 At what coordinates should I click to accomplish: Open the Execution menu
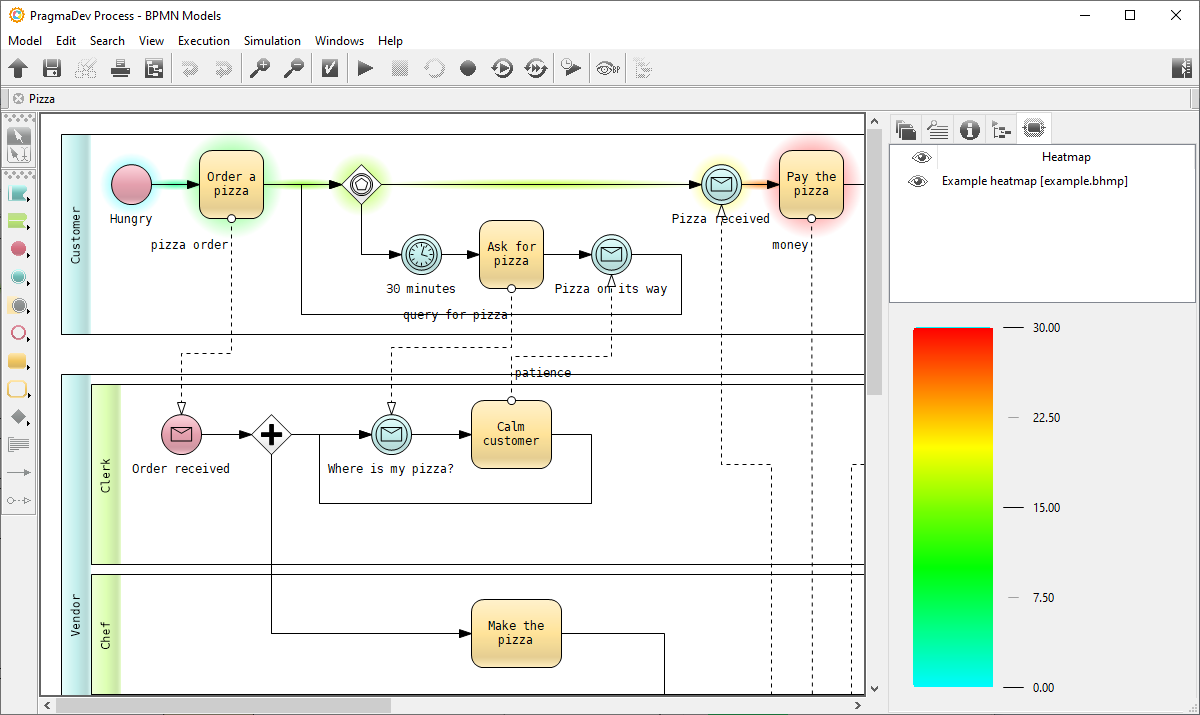(204, 41)
